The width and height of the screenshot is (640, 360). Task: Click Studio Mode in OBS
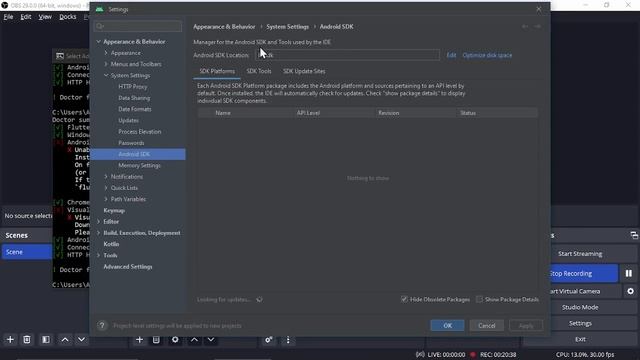tap(580, 307)
